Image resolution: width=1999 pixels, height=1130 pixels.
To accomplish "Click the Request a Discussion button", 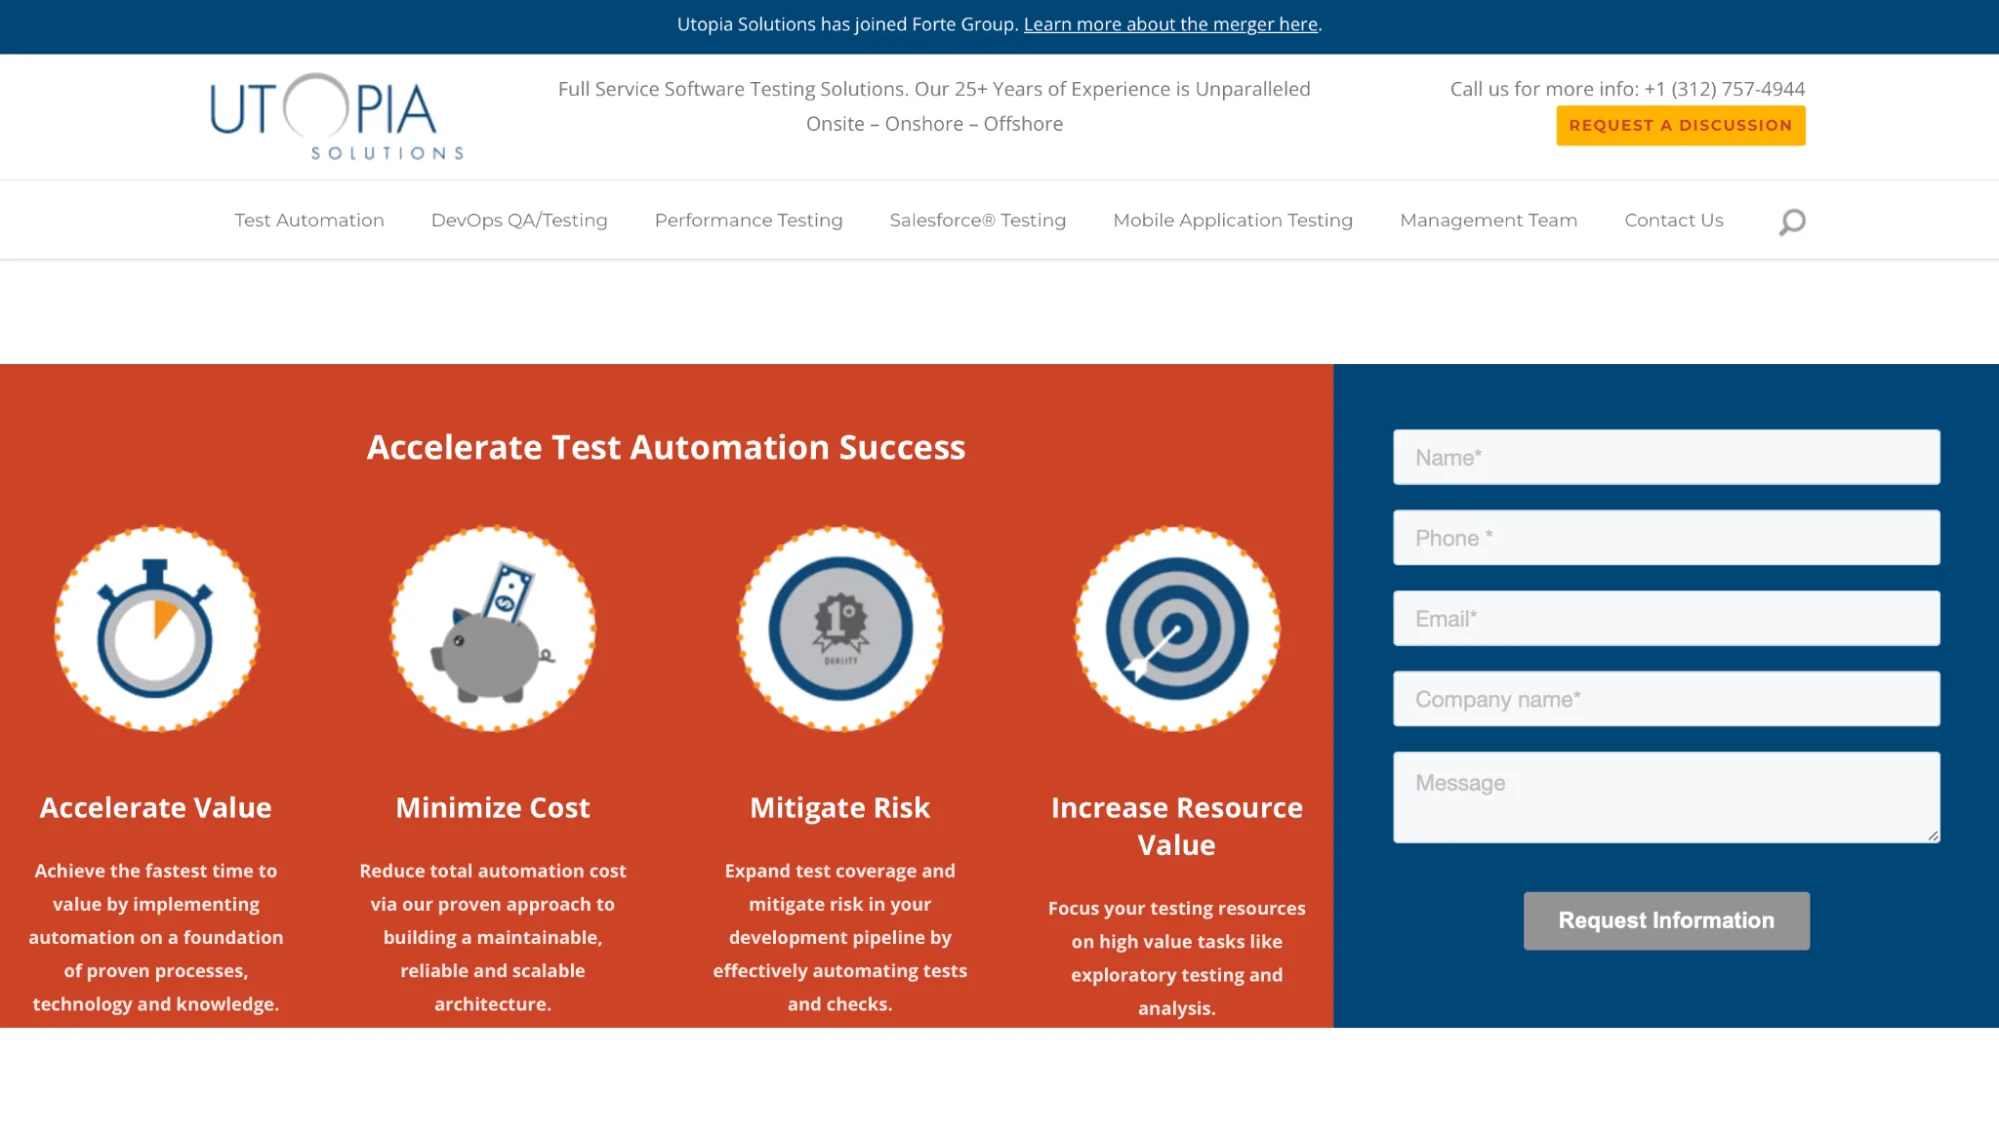I will (x=1680, y=125).
